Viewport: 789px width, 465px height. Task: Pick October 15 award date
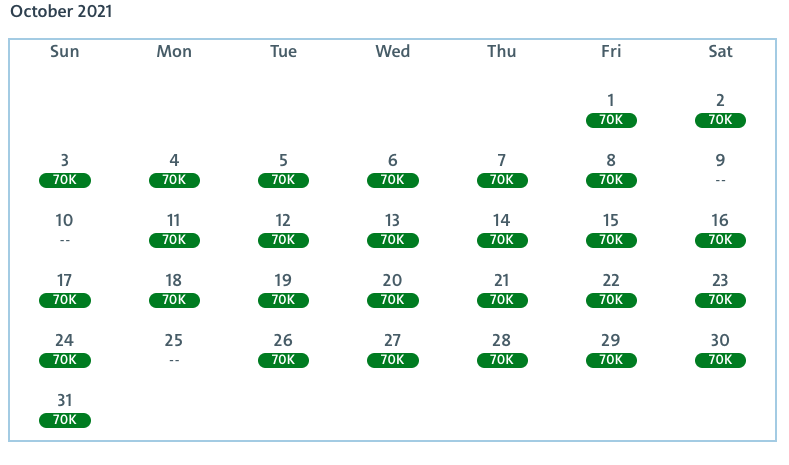(611, 230)
